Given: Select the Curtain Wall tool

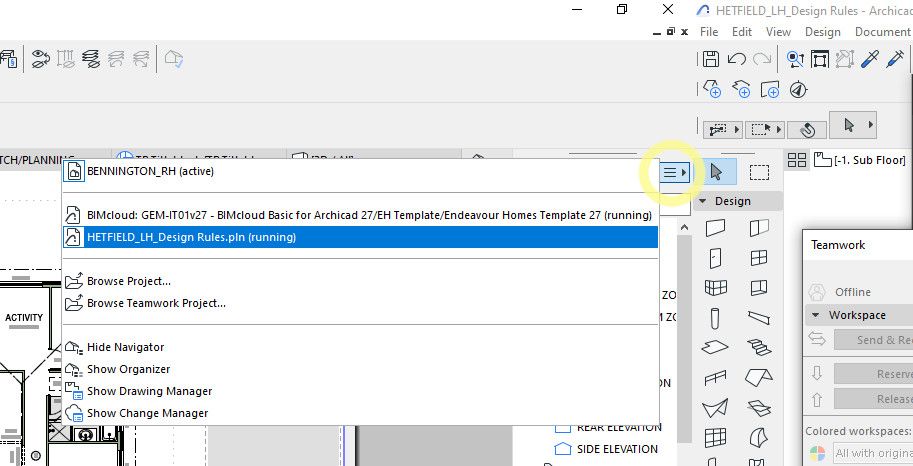Looking at the screenshot, I should [x=716, y=288].
